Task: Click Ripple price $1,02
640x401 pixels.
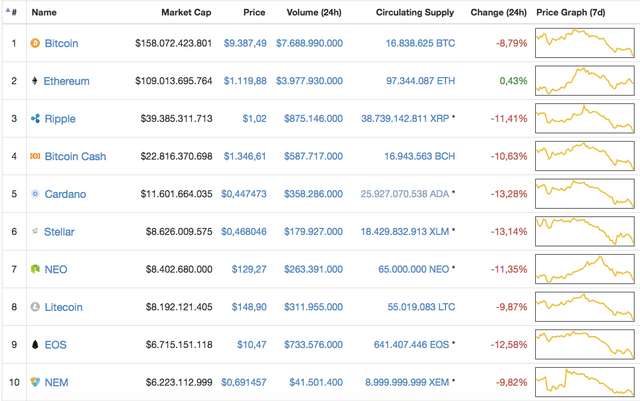Action: [254, 118]
